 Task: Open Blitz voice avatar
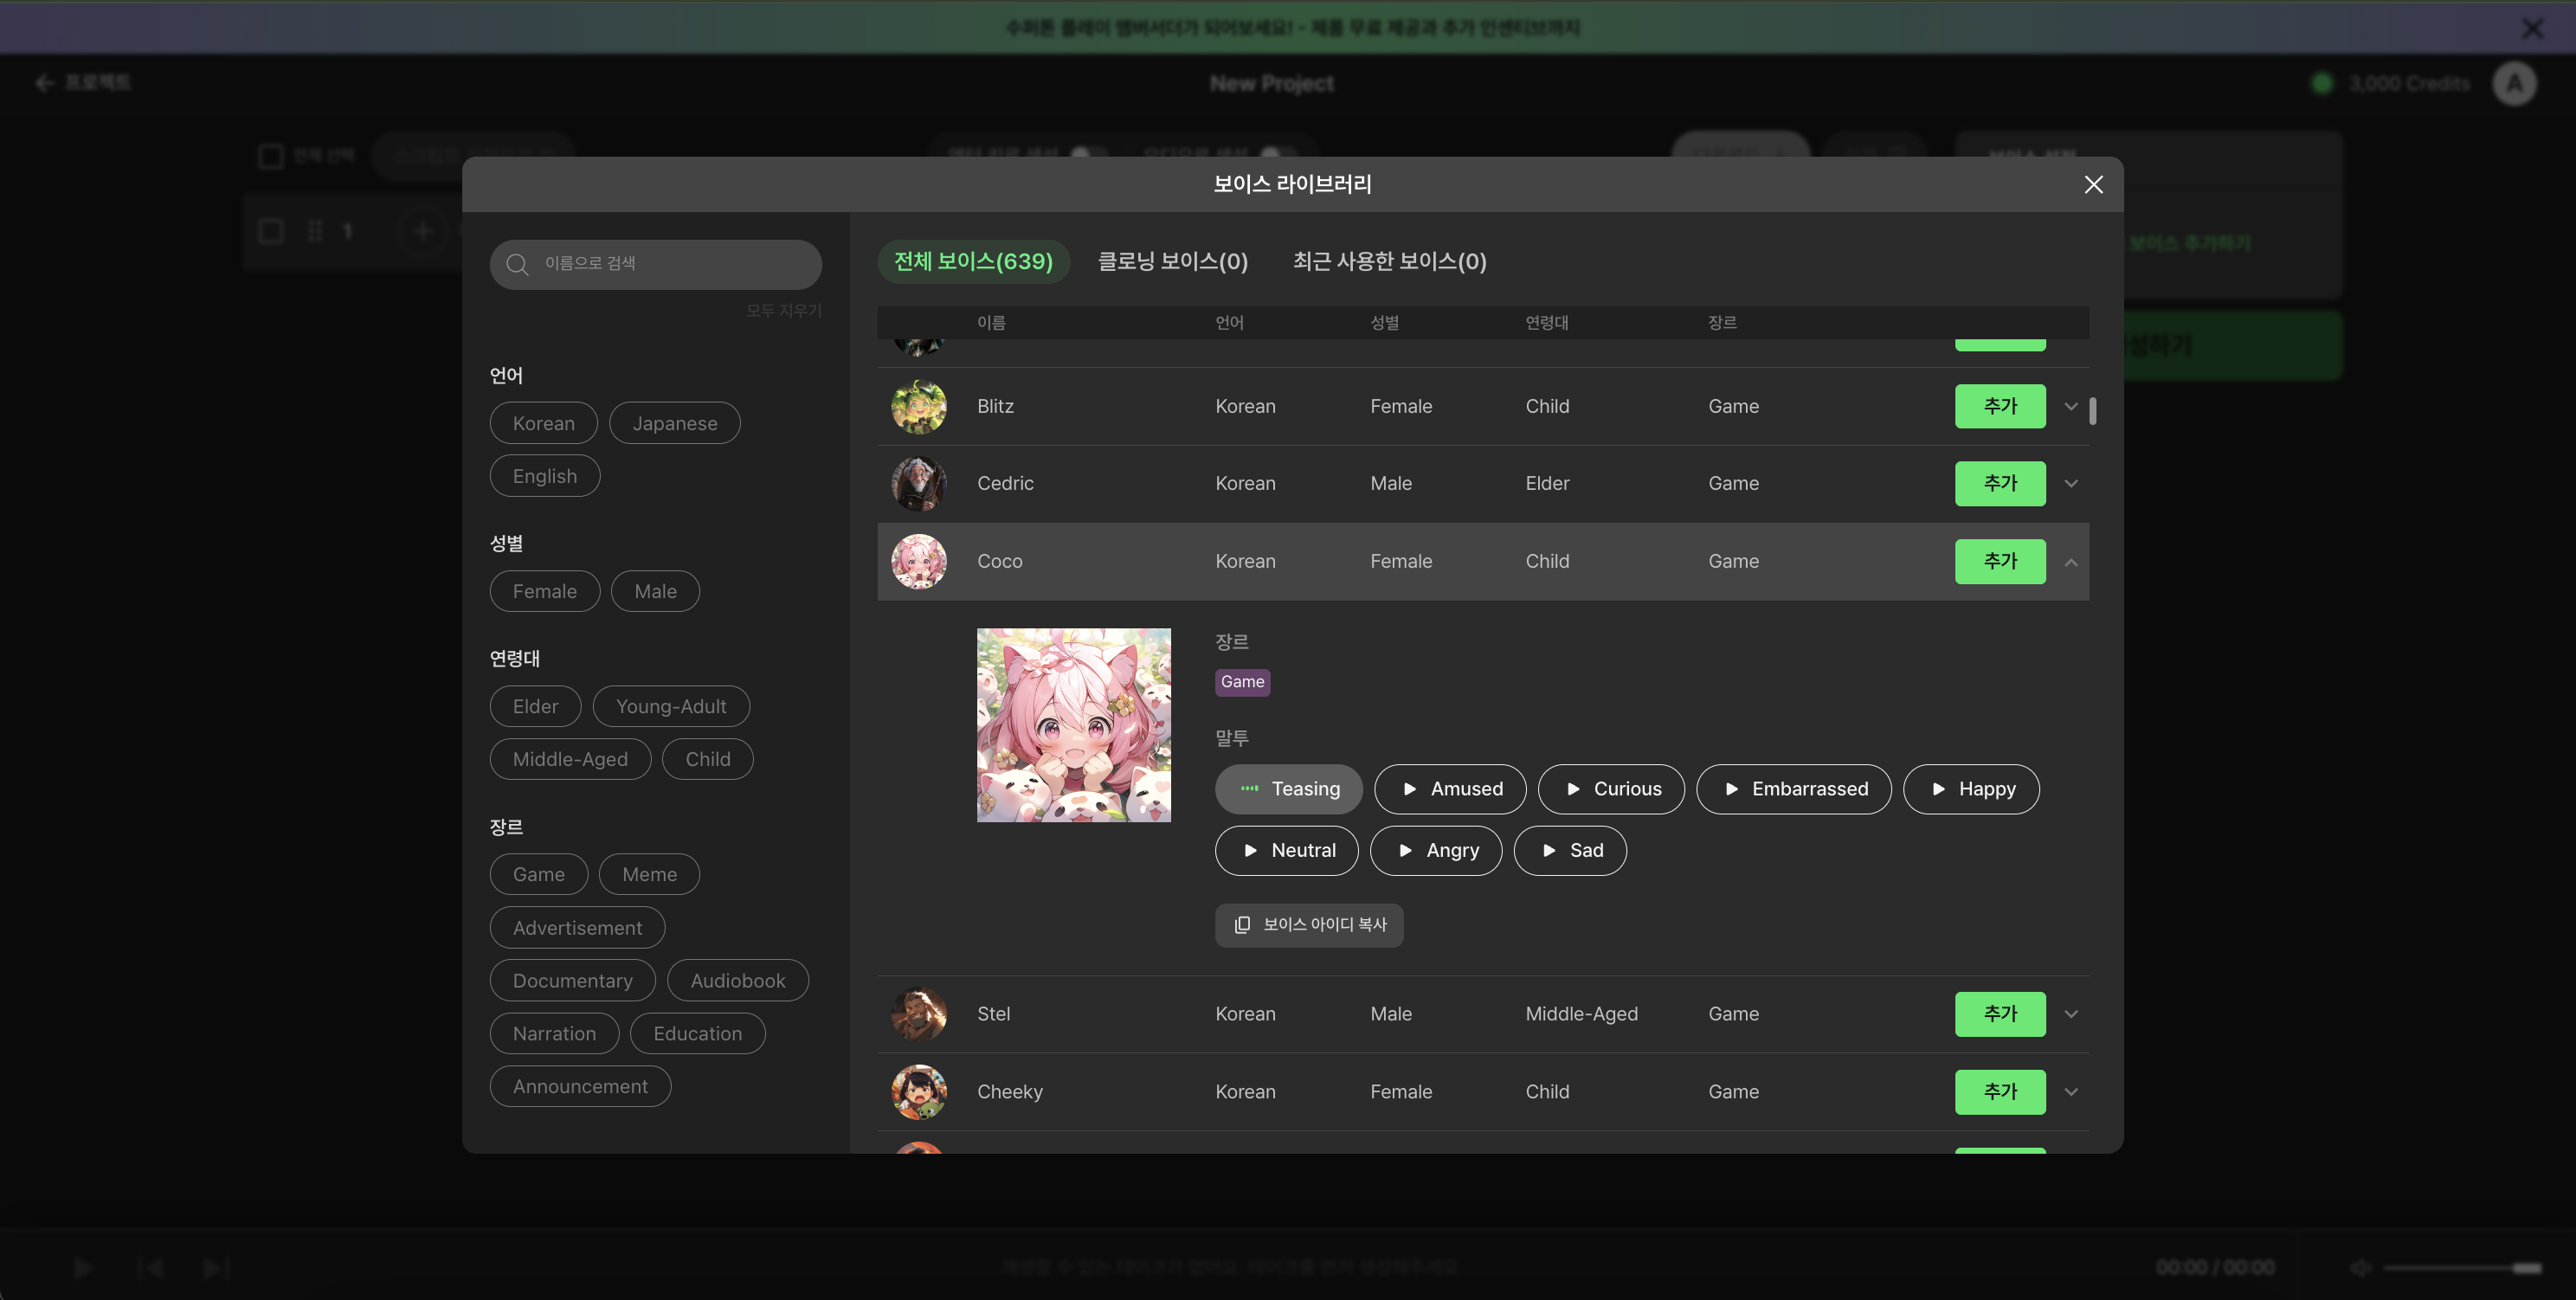(918, 407)
